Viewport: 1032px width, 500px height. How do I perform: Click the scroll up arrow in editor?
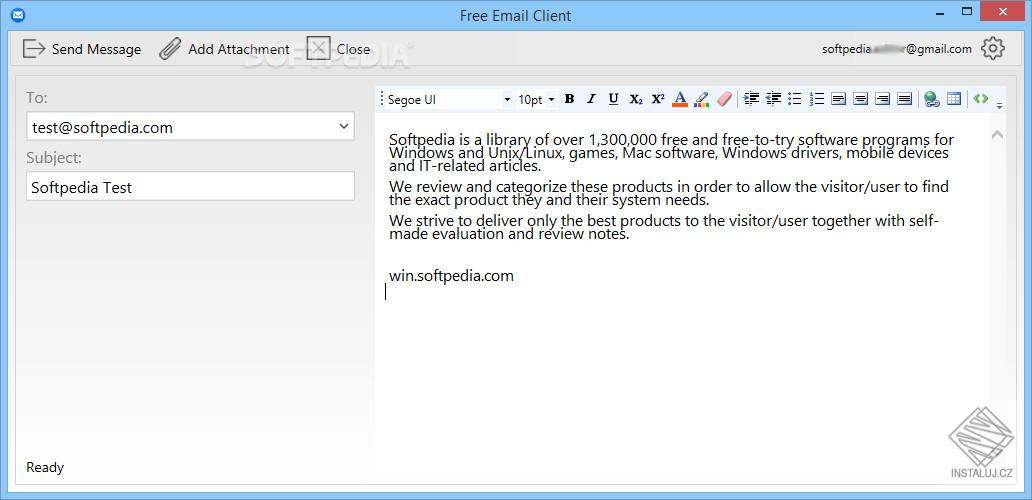(x=997, y=135)
